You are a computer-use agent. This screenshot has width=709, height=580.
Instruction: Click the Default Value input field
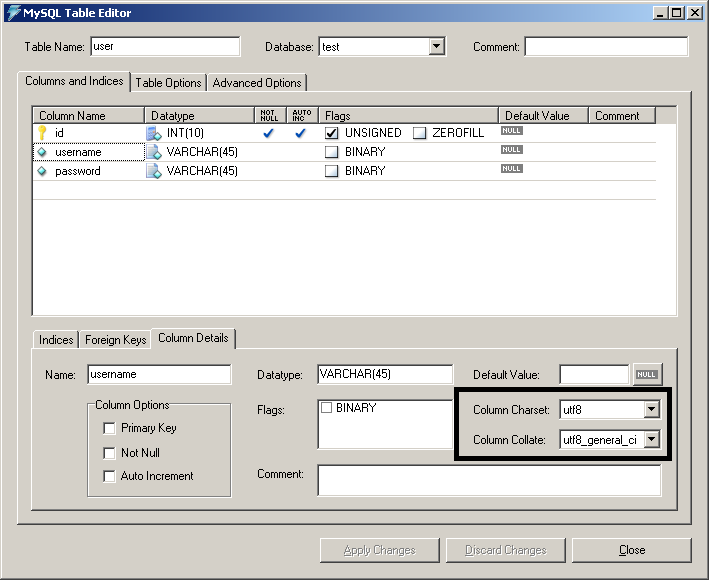pos(594,374)
